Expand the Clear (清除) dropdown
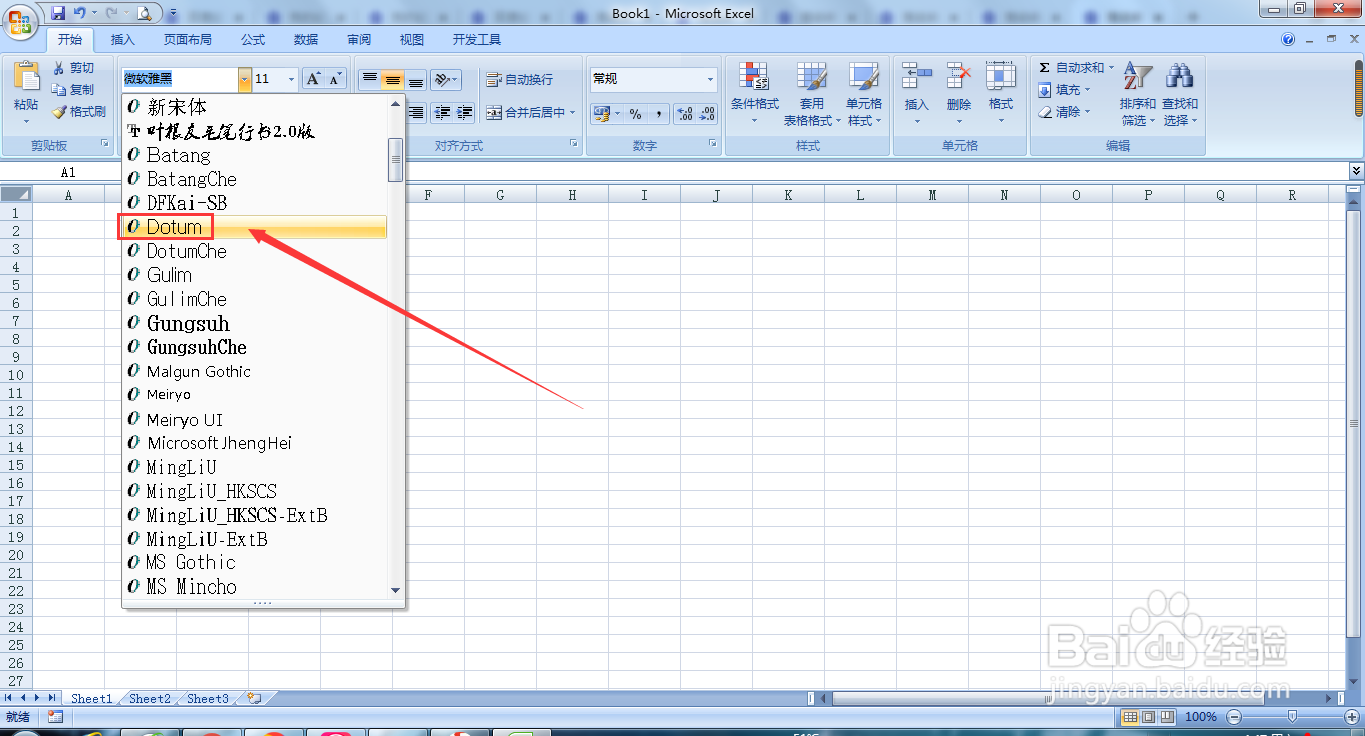The height and width of the screenshot is (736, 1365). (1087, 112)
